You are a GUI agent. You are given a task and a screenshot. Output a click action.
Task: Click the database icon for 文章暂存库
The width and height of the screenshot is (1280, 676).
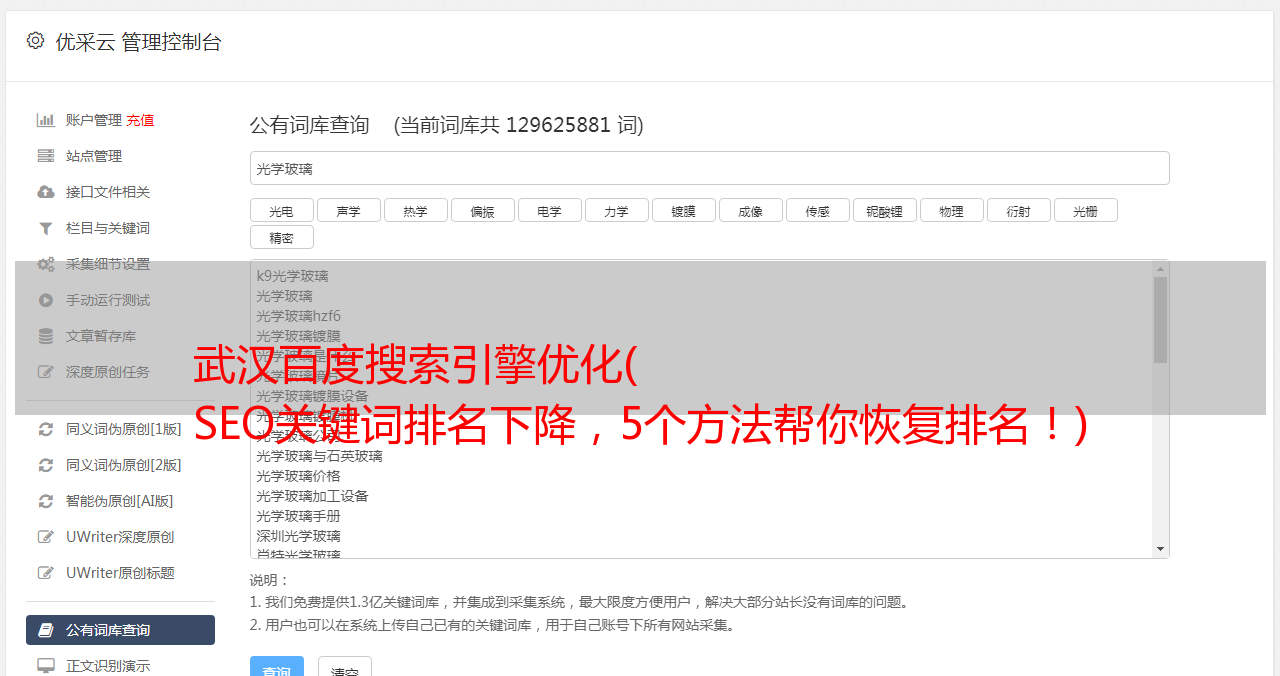45,336
